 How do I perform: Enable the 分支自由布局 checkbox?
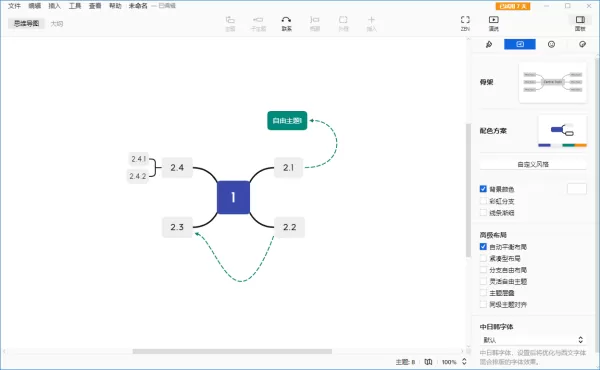[x=483, y=270]
